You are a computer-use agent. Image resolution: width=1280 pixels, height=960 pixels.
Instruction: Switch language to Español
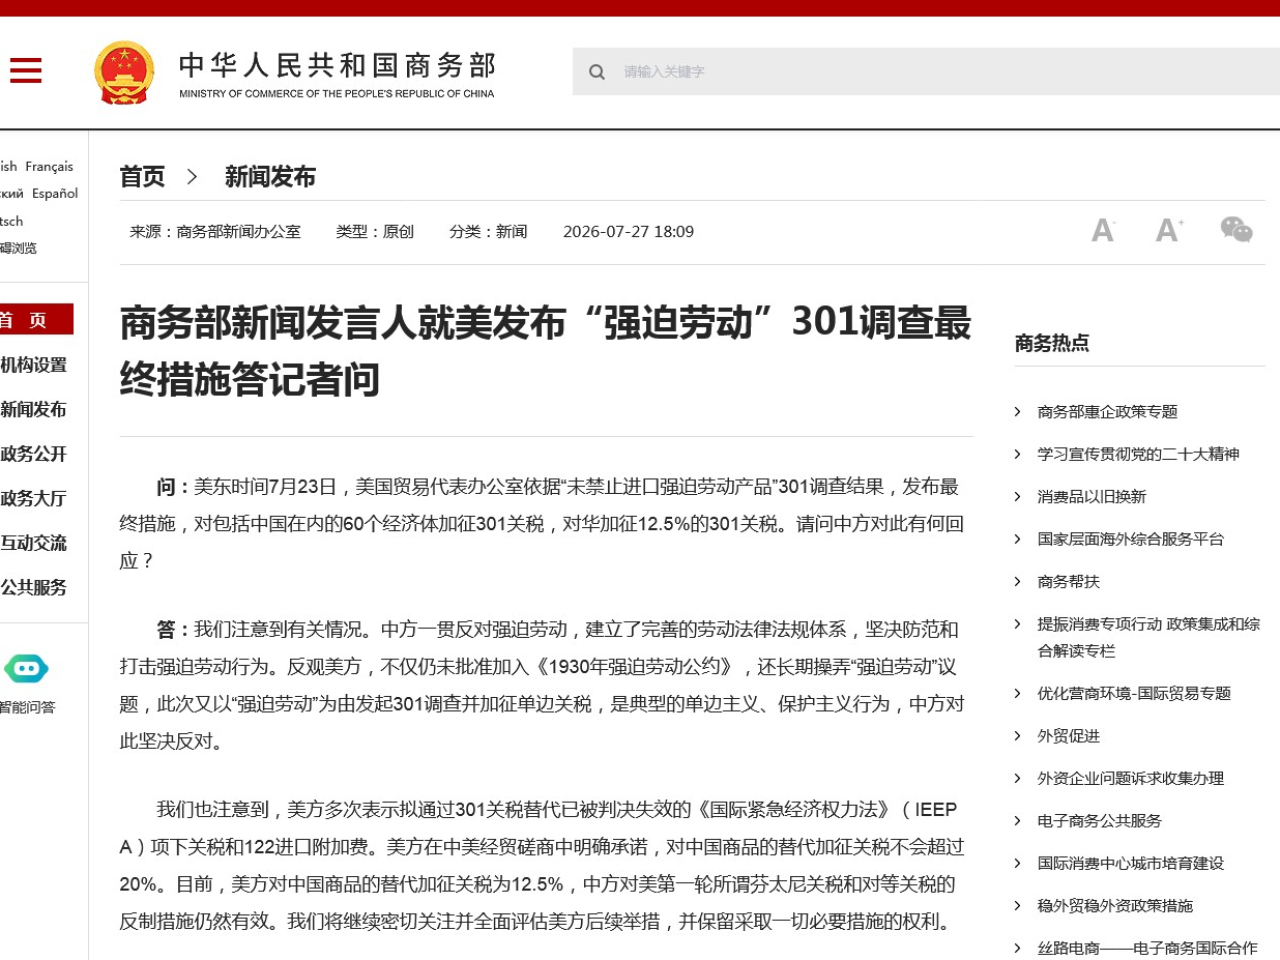coord(55,194)
